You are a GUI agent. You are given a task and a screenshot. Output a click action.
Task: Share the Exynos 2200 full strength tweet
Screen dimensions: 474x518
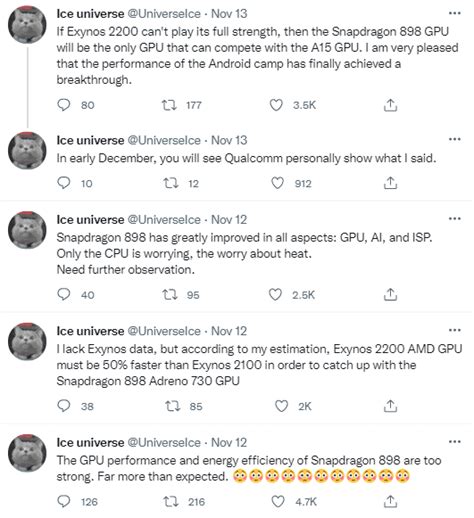390,105
